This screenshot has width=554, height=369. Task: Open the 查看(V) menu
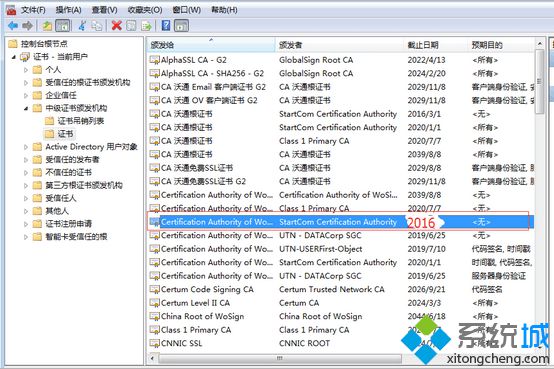(105, 10)
